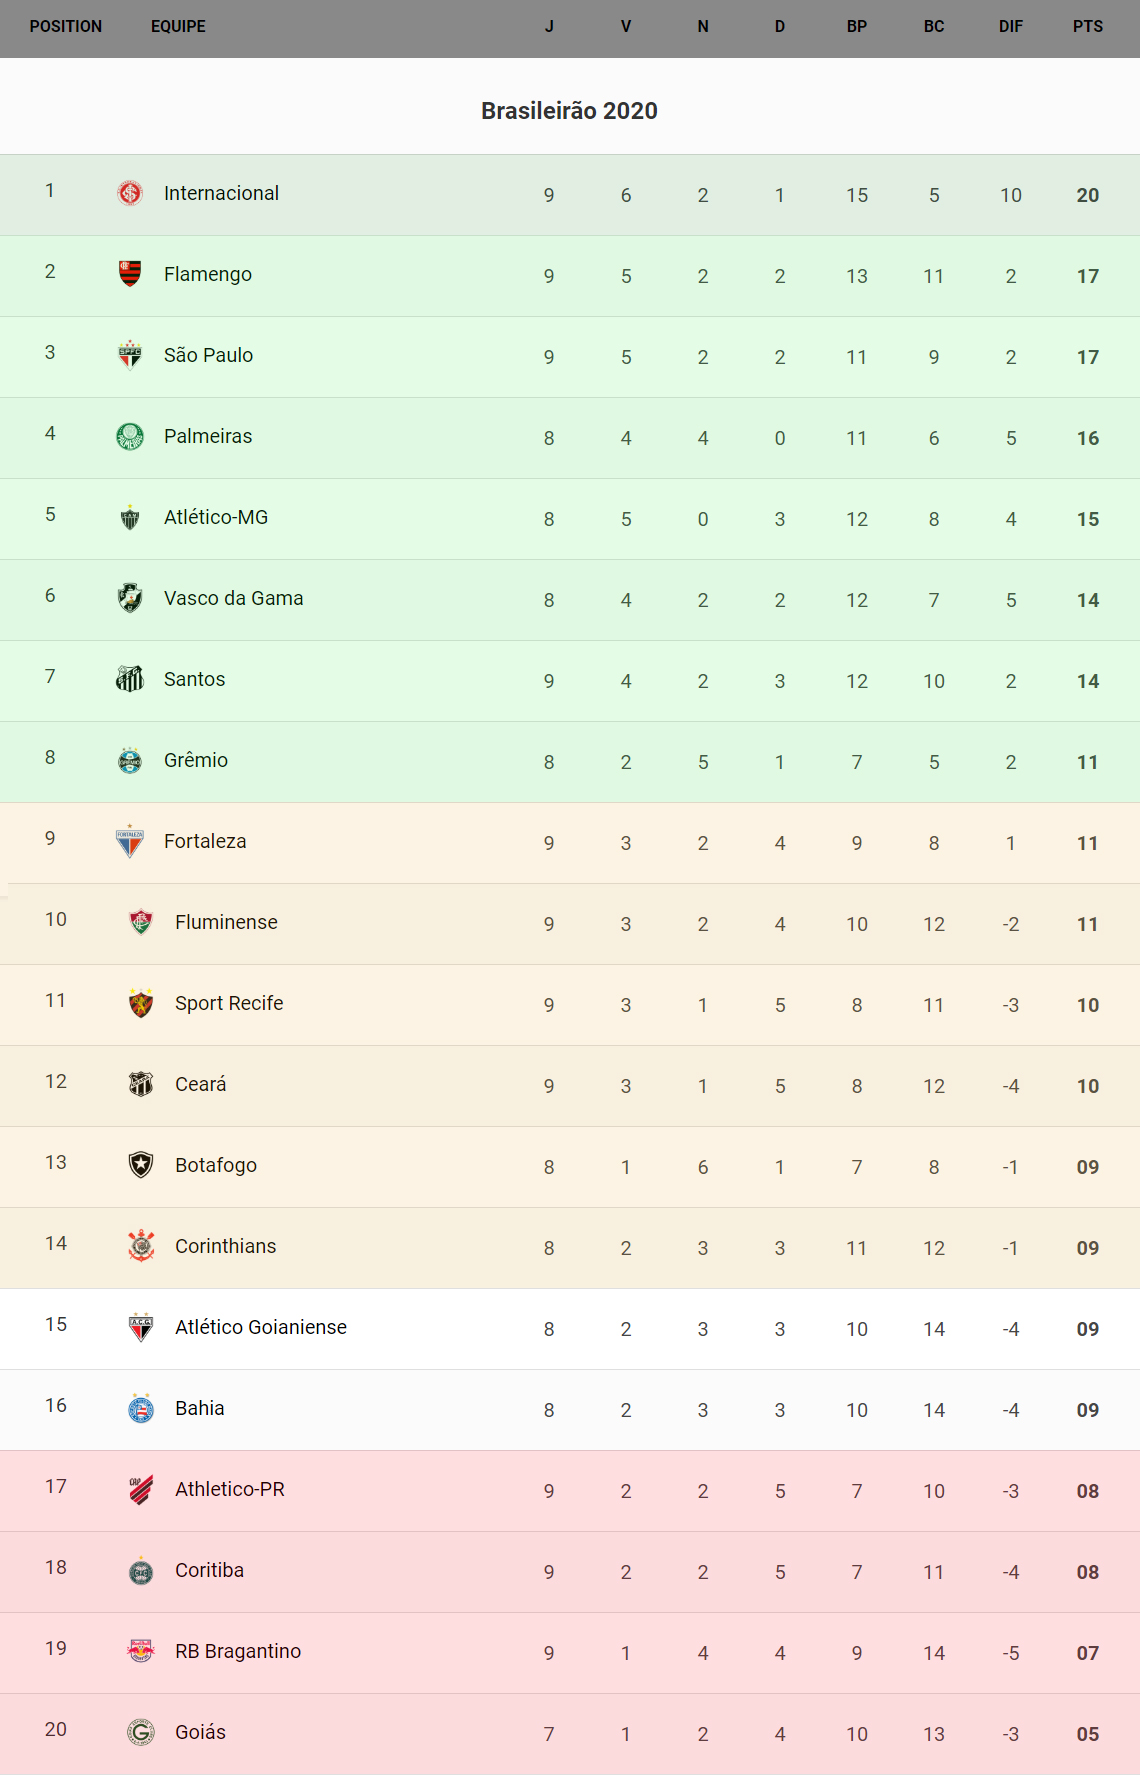Click the Santos club badge
Viewport: 1140px width, 1776px height.
[x=130, y=679]
